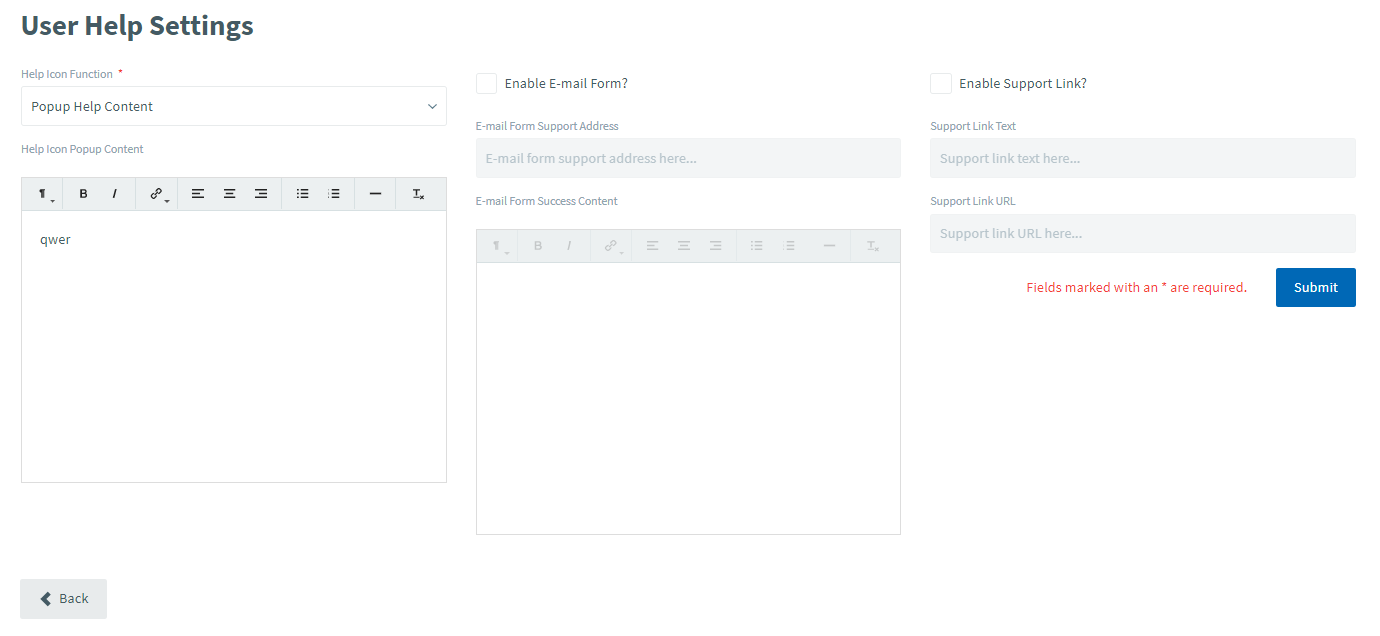Image resolution: width=1380 pixels, height=636 pixels.
Task: Insert bulleted list in Help Popup editor
Action: click(302, 194)
